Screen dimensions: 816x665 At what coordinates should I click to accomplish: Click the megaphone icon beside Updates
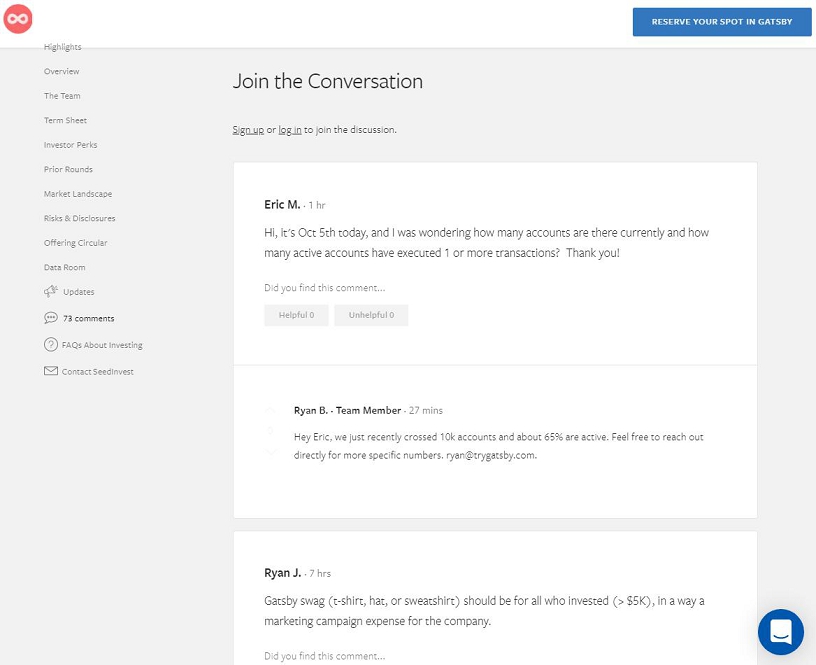(51, 292)
